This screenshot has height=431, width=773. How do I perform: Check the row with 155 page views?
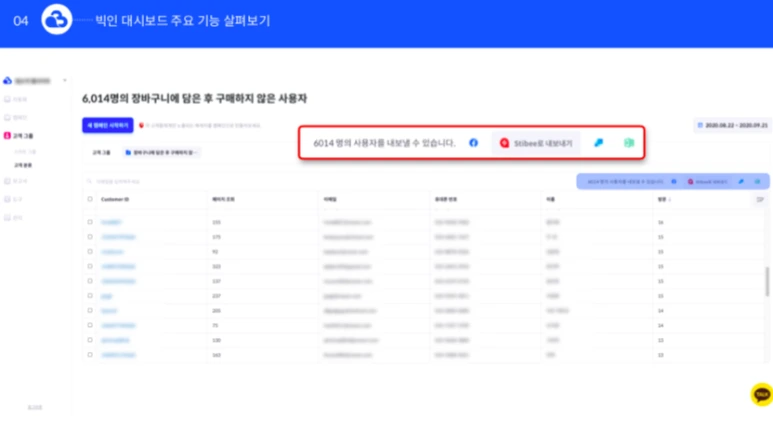click(90, 222)
